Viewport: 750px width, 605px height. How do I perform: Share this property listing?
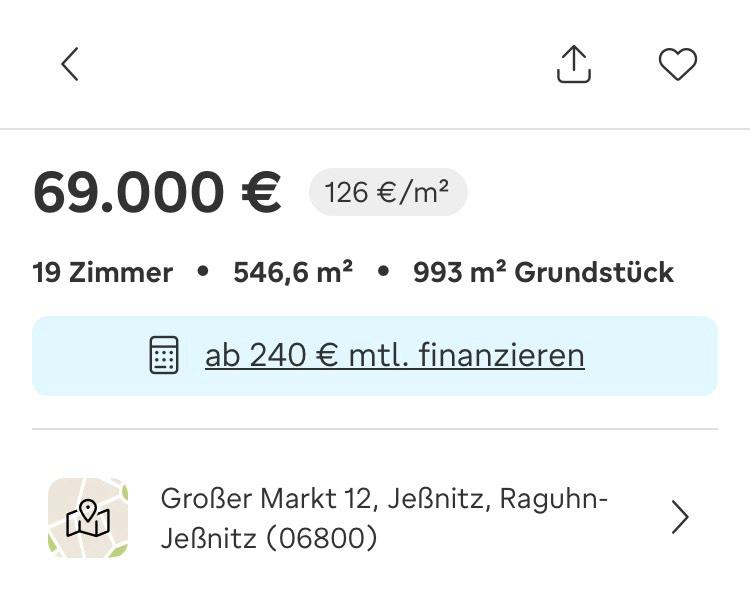(574, 65)
